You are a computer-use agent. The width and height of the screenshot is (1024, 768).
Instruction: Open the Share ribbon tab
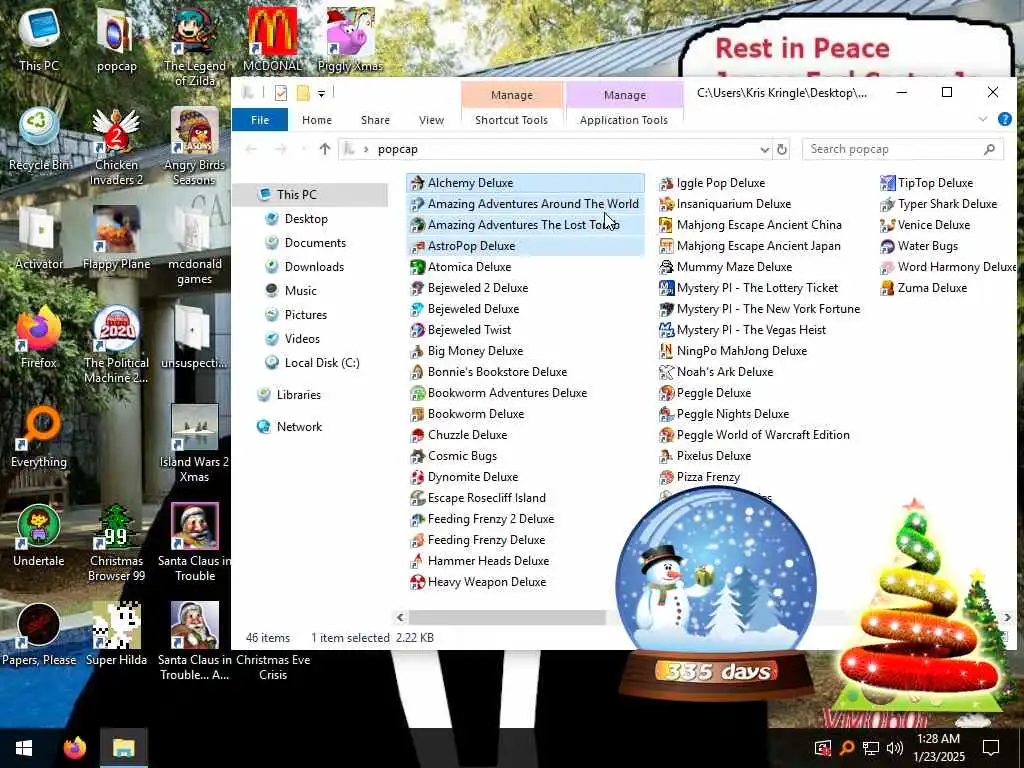(x=376, y=120)
